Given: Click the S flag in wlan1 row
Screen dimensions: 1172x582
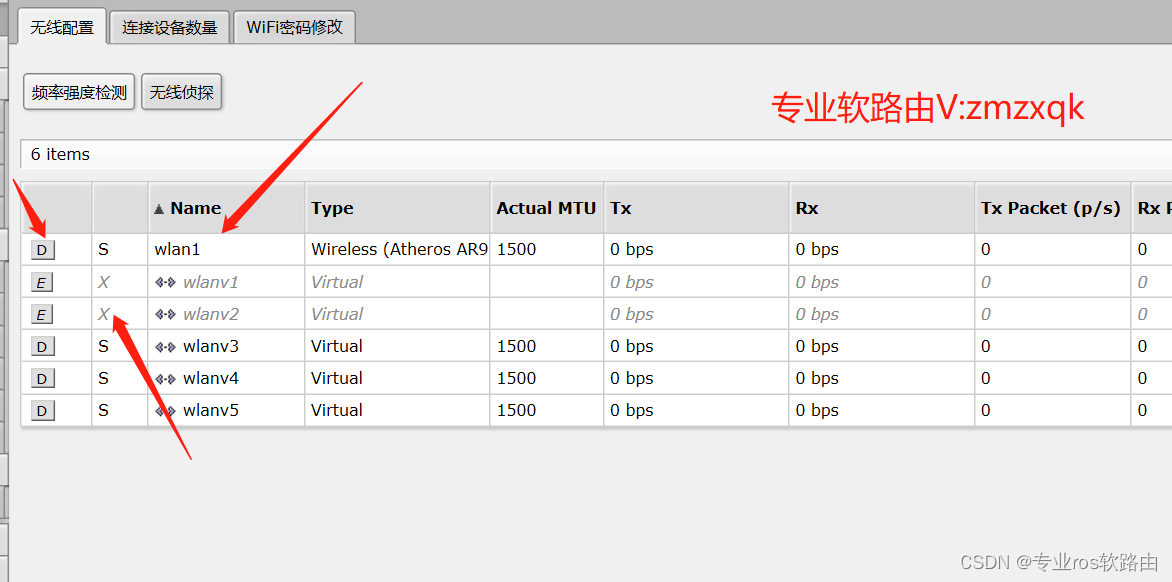Looking at the screenshot, I should pos(103,250).
